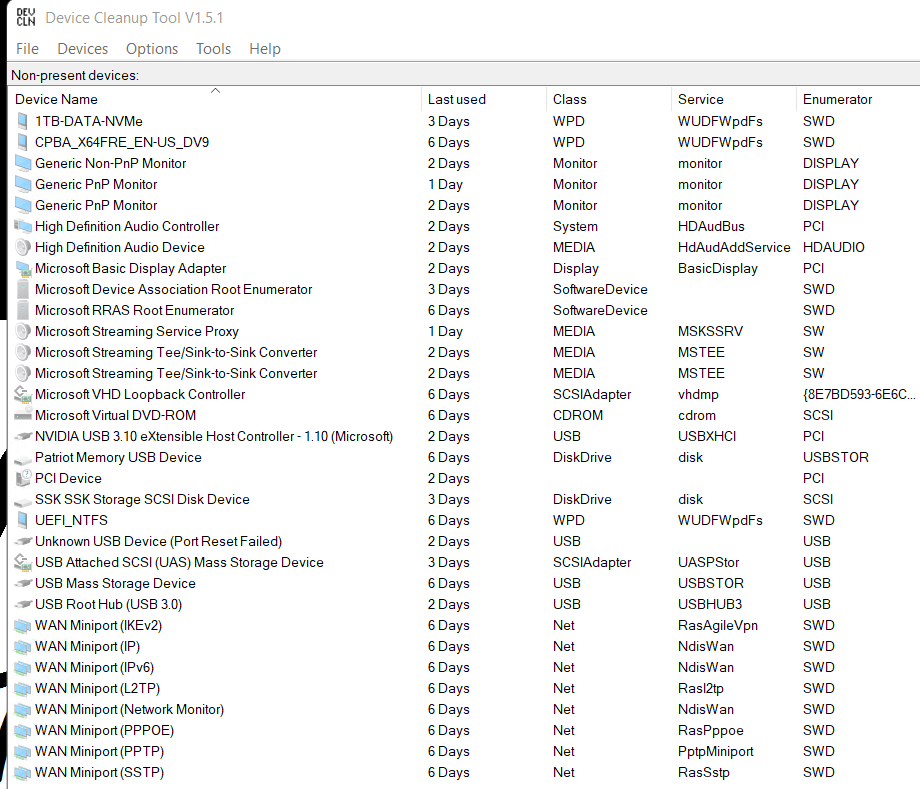Open the Tools menu

coord(213,49)
